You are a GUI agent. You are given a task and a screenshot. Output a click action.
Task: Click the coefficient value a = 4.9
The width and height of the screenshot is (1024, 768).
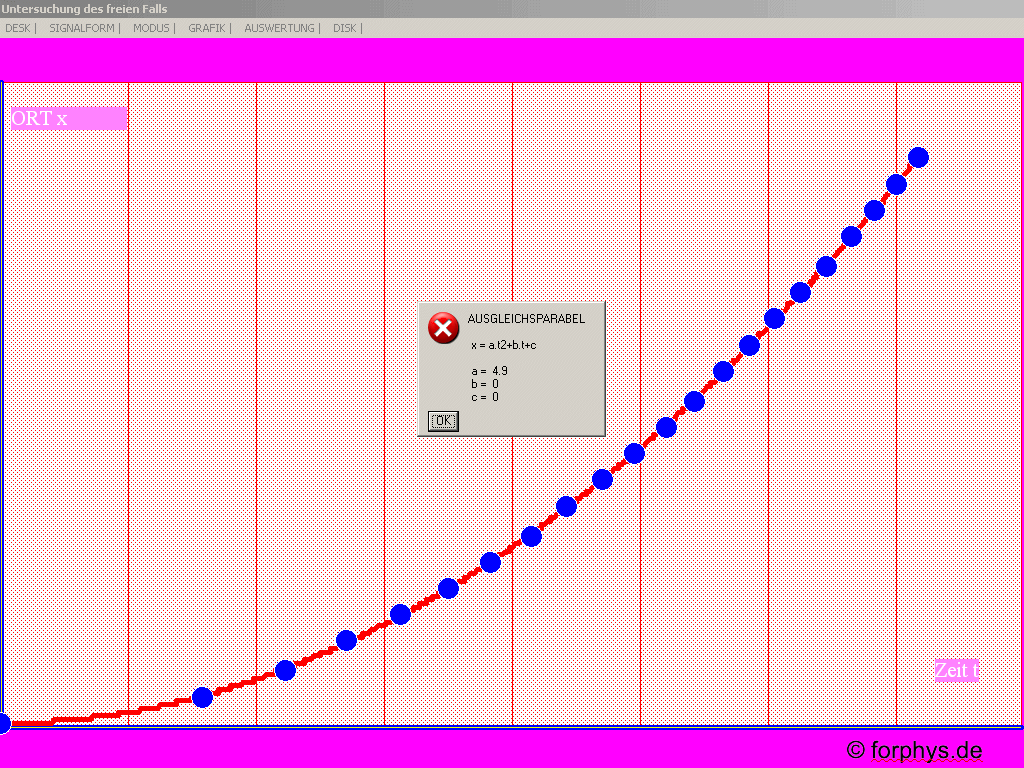click(x=489, y=371)
